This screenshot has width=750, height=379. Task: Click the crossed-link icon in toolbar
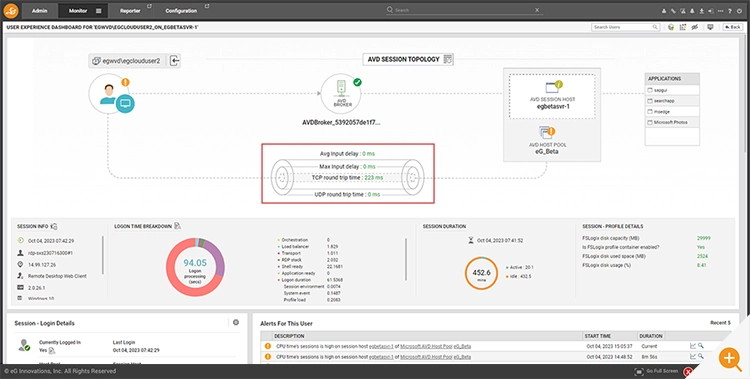[695, 27]
